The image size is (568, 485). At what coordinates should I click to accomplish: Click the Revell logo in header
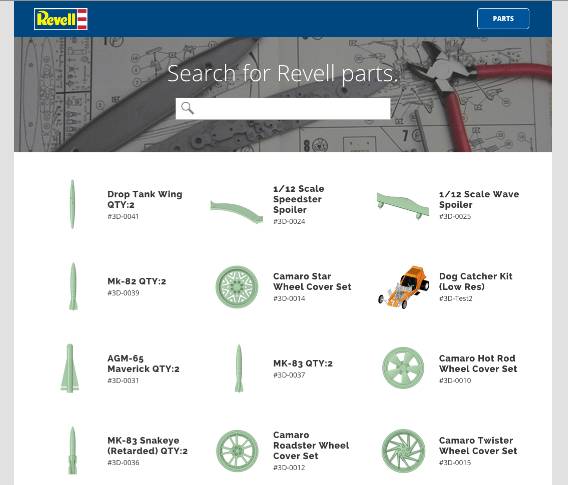[x=61, y=19]
